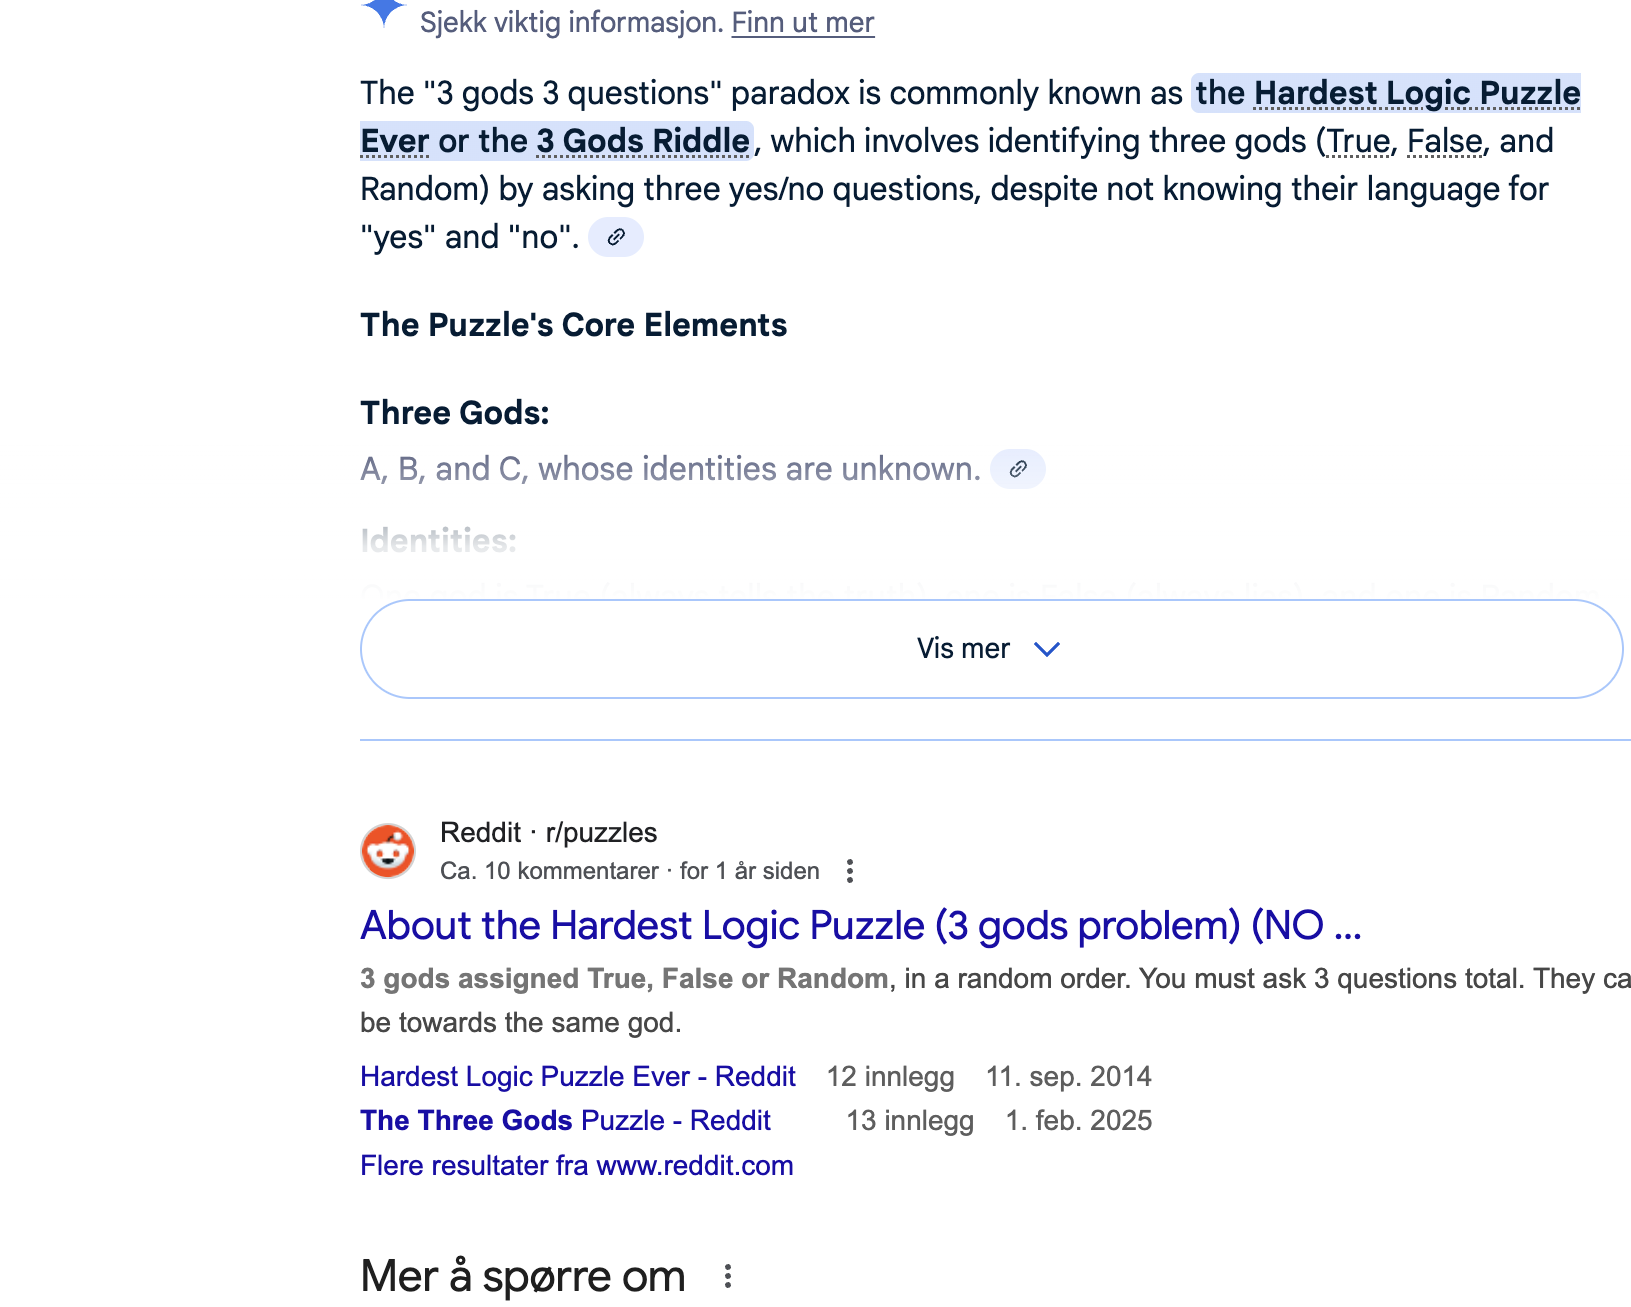The height and width of the screenshot is (1307, 1631).
Task: Click the "Reddit · r/puzzles" source name
Action: pos(548,832)
